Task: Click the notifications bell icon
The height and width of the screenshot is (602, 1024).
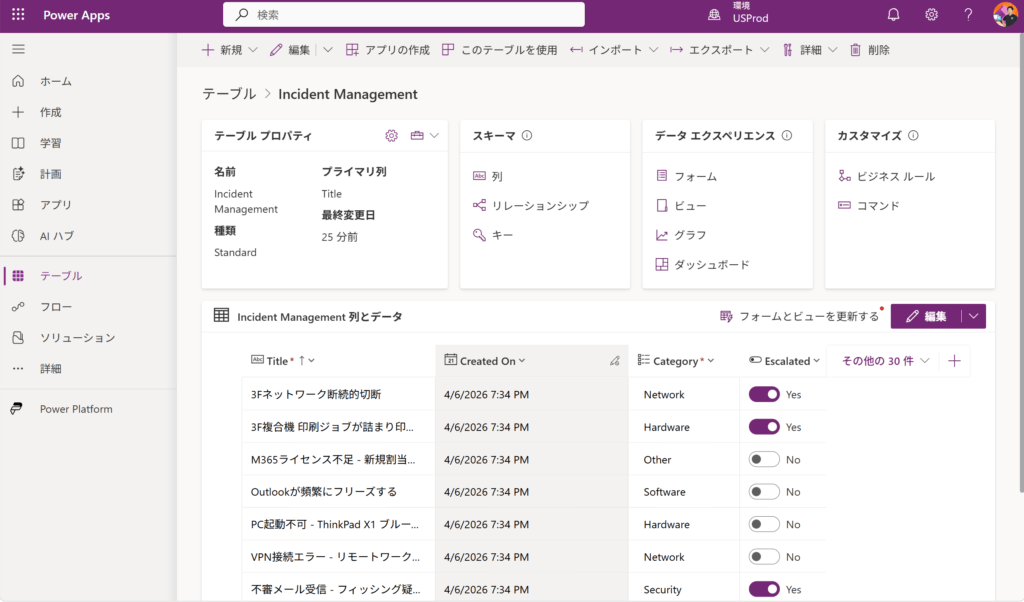Action: (893, 15)
